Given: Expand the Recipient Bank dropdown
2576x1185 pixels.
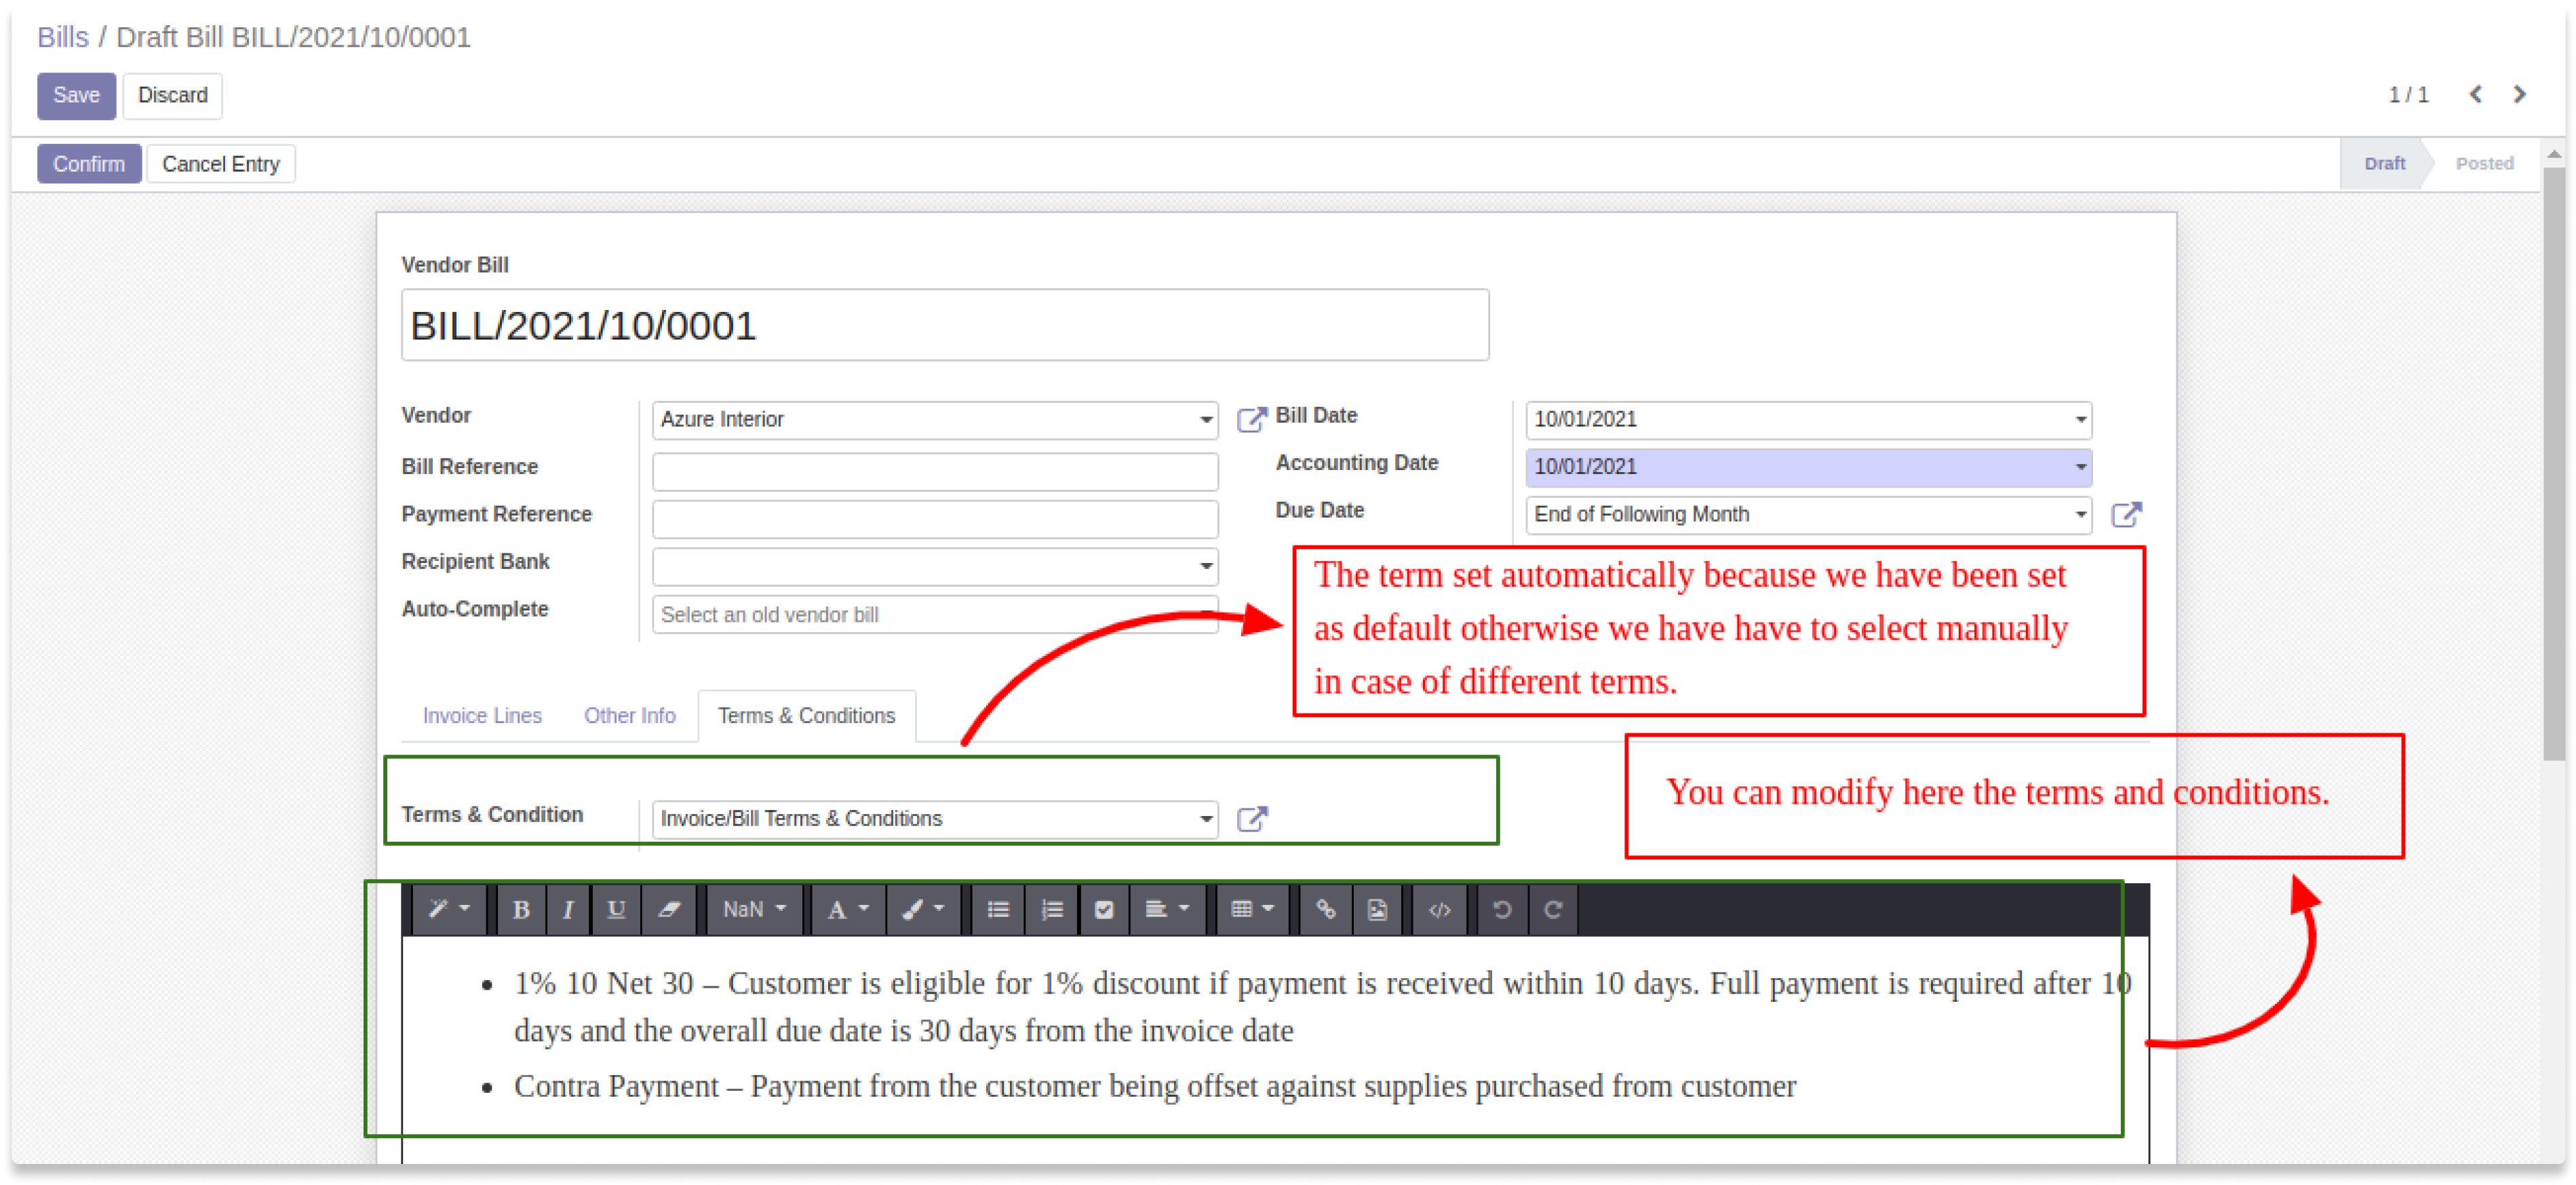Looking at the screenshot, I should [x=1206, y=567].
